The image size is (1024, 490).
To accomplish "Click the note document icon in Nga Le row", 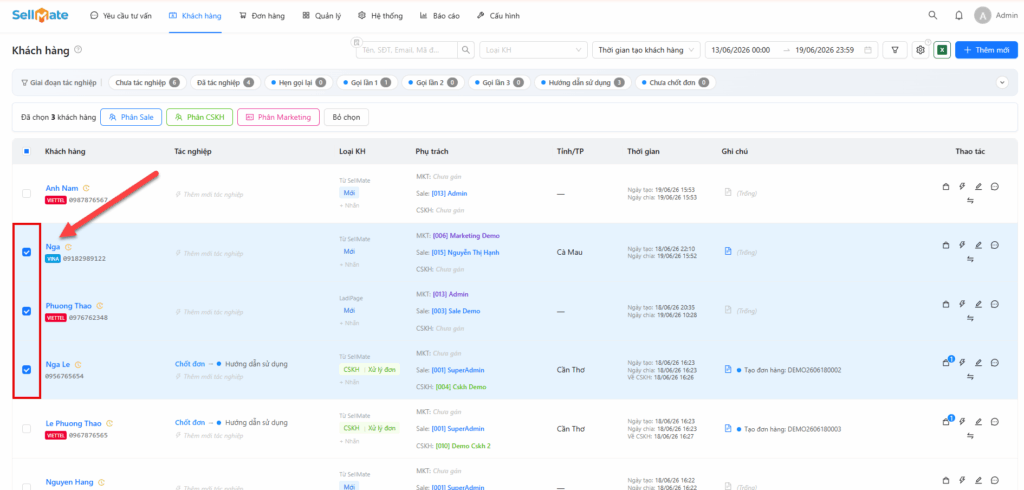I will 728,369.
